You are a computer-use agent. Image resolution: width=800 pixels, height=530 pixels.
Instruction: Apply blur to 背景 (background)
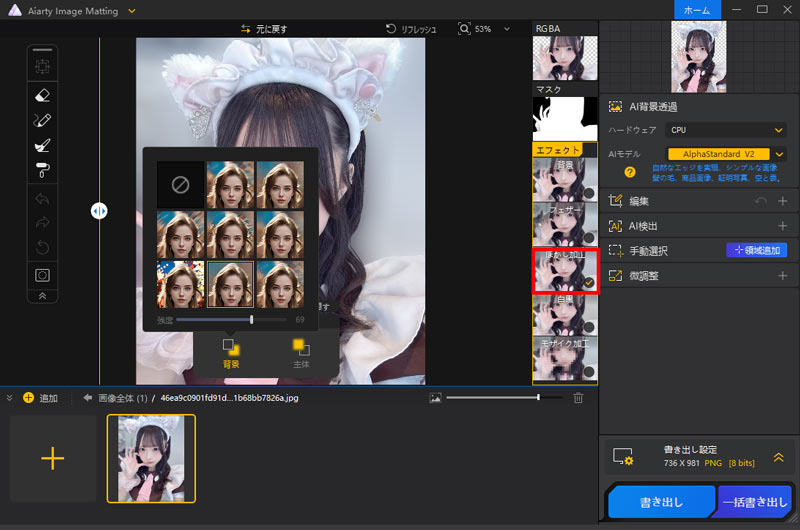point(231,352)
